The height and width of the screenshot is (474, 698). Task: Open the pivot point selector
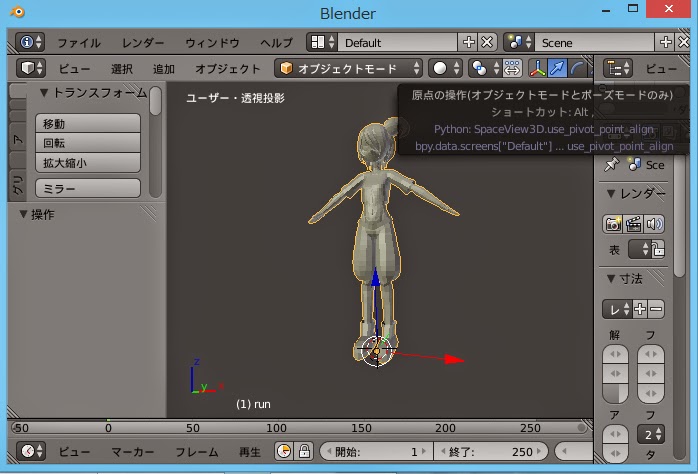484,68
